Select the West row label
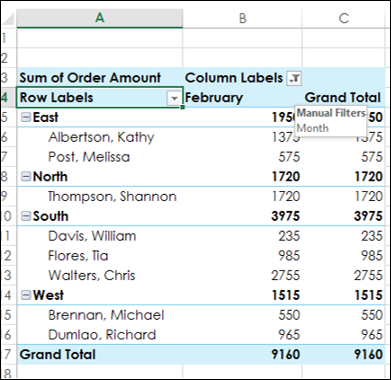This screenshot has height=380, width=391. tap(48, 295)
